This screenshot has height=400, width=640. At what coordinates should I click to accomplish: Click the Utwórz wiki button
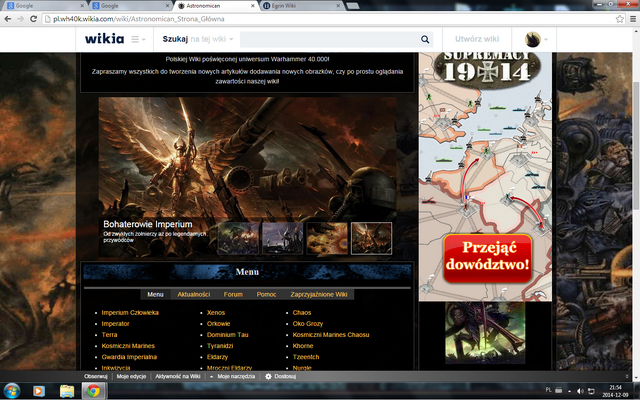477,39
